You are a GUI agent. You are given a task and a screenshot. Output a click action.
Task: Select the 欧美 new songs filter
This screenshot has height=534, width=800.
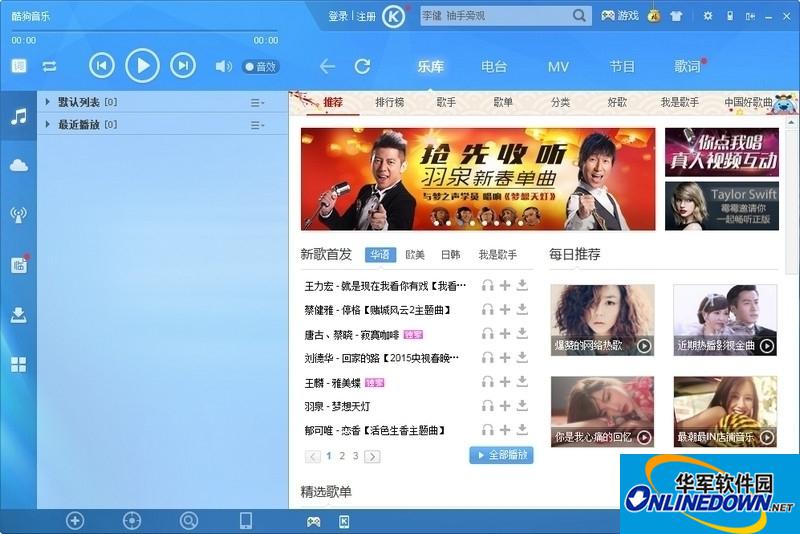tap(415, 255)
